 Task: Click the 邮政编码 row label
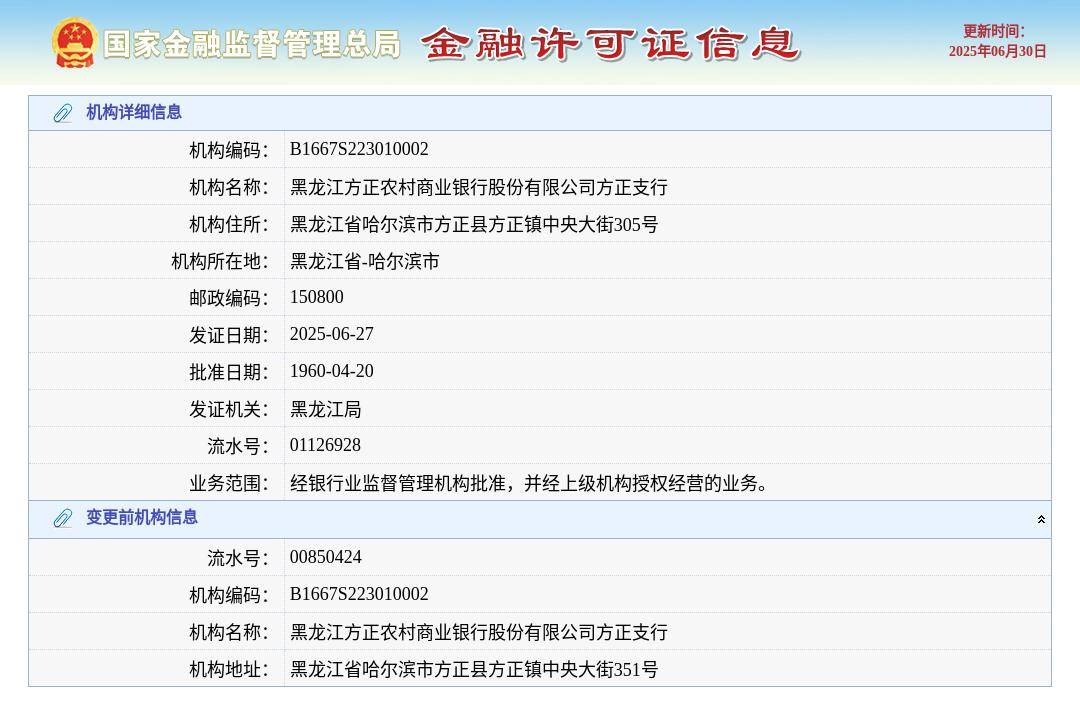(229, 298)
